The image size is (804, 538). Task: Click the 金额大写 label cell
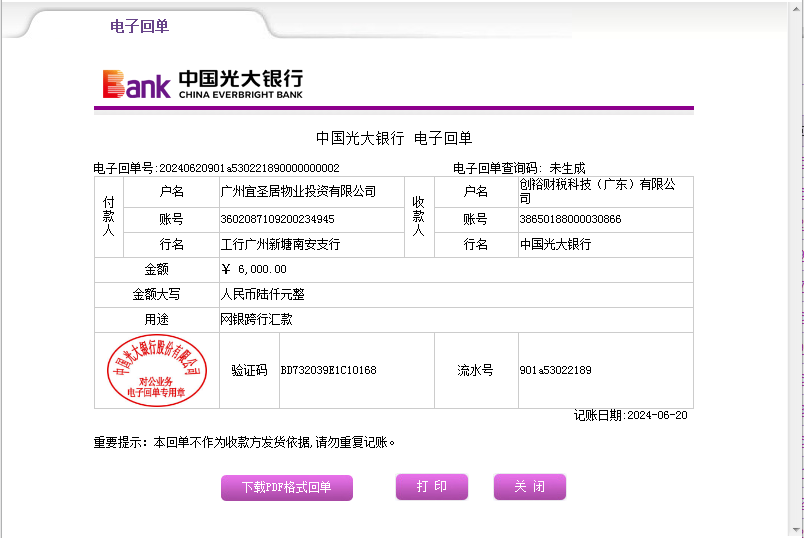(x=156, y=294)
